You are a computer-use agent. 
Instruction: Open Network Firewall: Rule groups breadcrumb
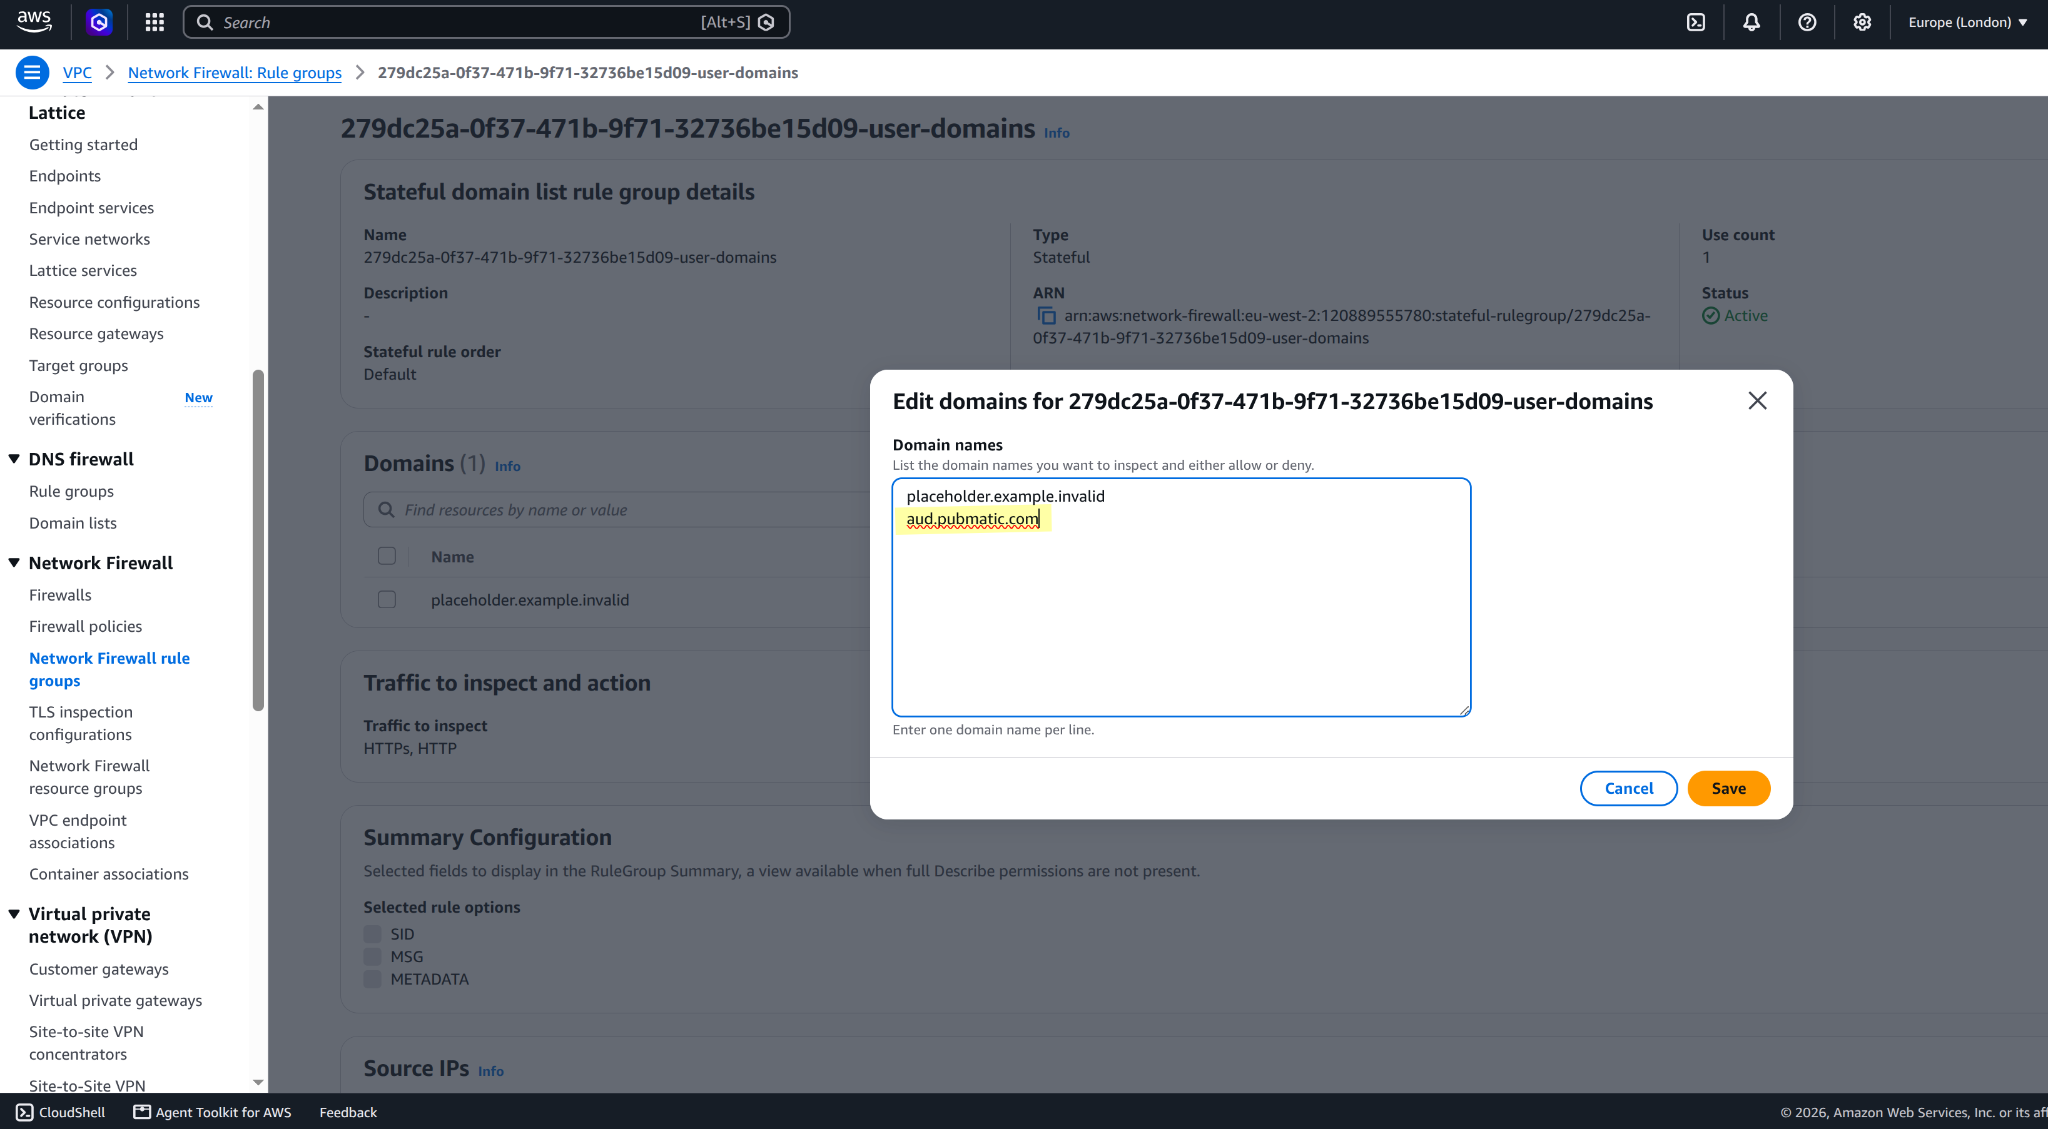pyautogui.click(x=235, y=72)
